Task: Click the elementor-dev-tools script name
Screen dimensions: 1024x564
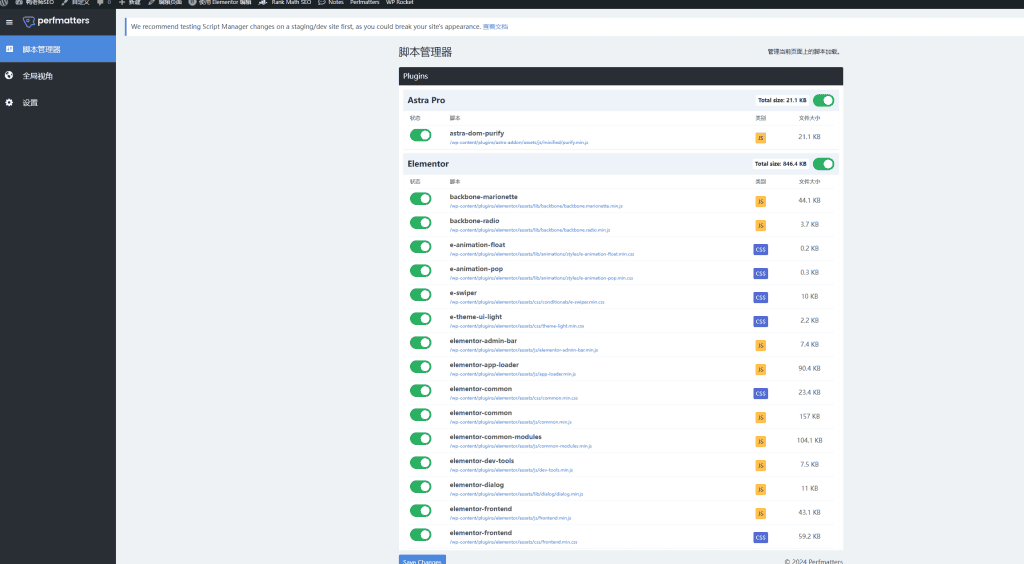Action: [x=481, y=461]
